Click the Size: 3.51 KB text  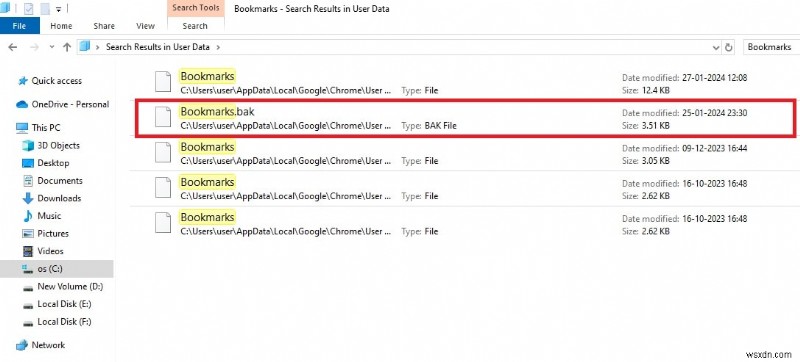[646, 125]
